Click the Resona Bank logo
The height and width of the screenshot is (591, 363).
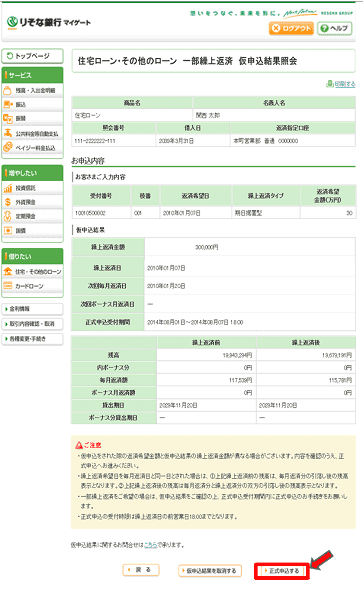click(x=49, y=23)
